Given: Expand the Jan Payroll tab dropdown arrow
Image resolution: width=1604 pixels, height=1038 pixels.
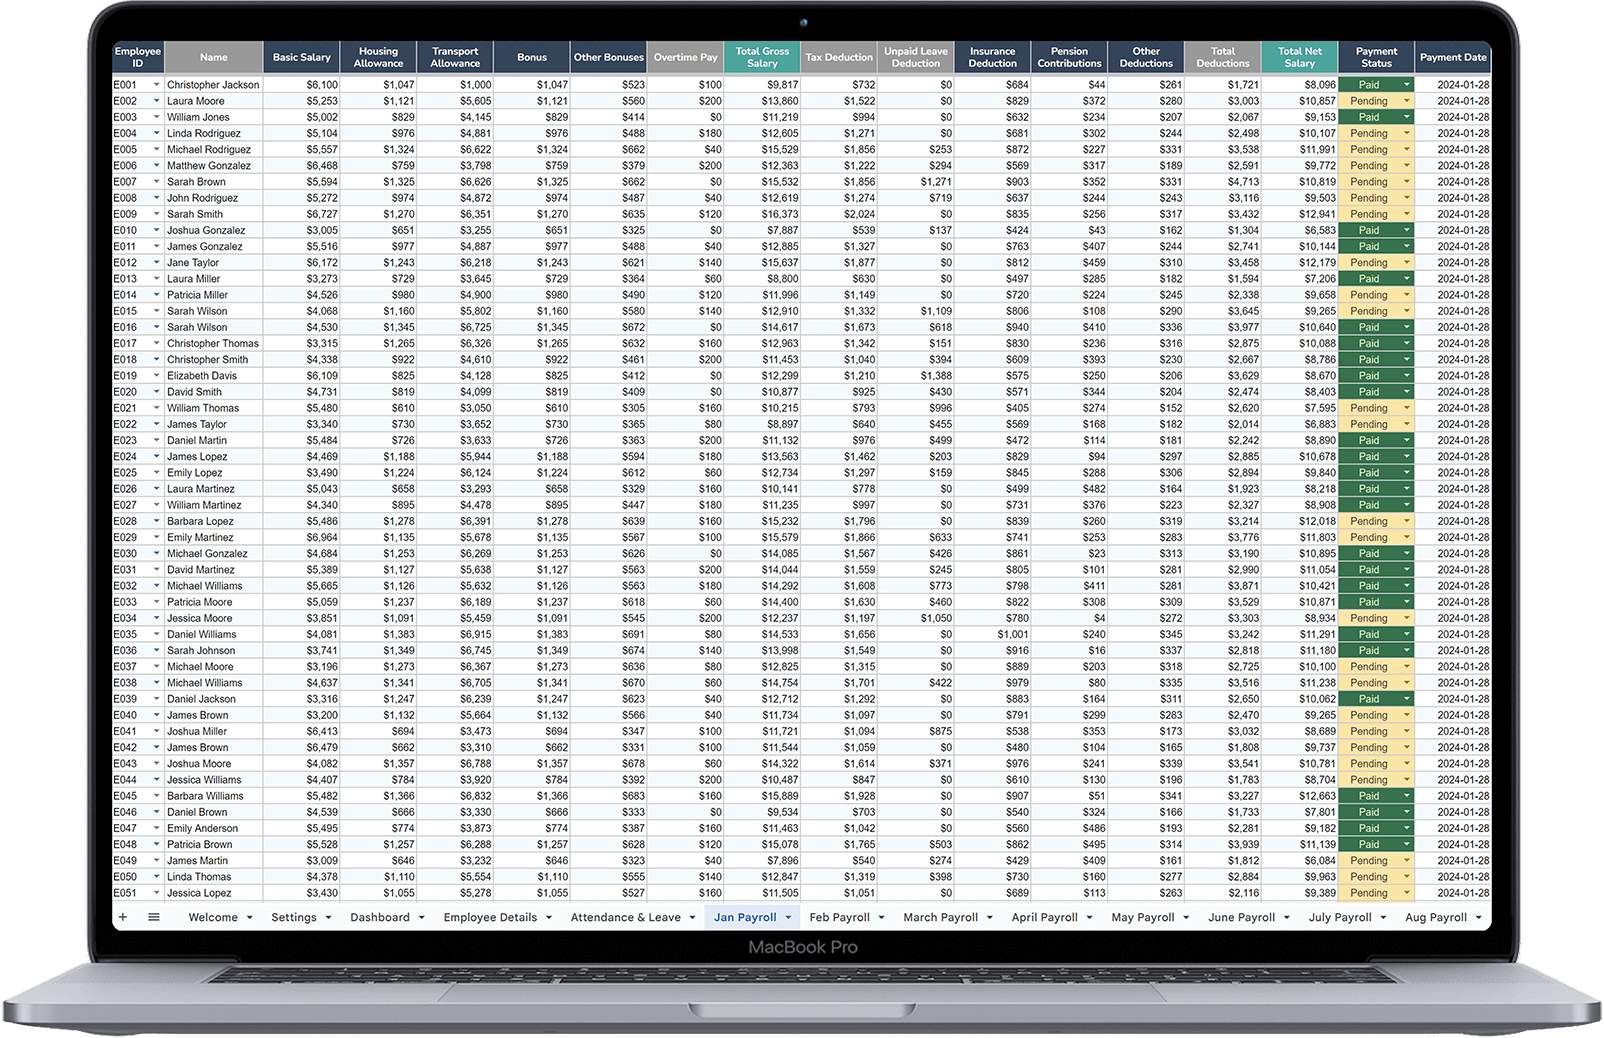Looking at the screenshot, I should click(x=789, y=917).
